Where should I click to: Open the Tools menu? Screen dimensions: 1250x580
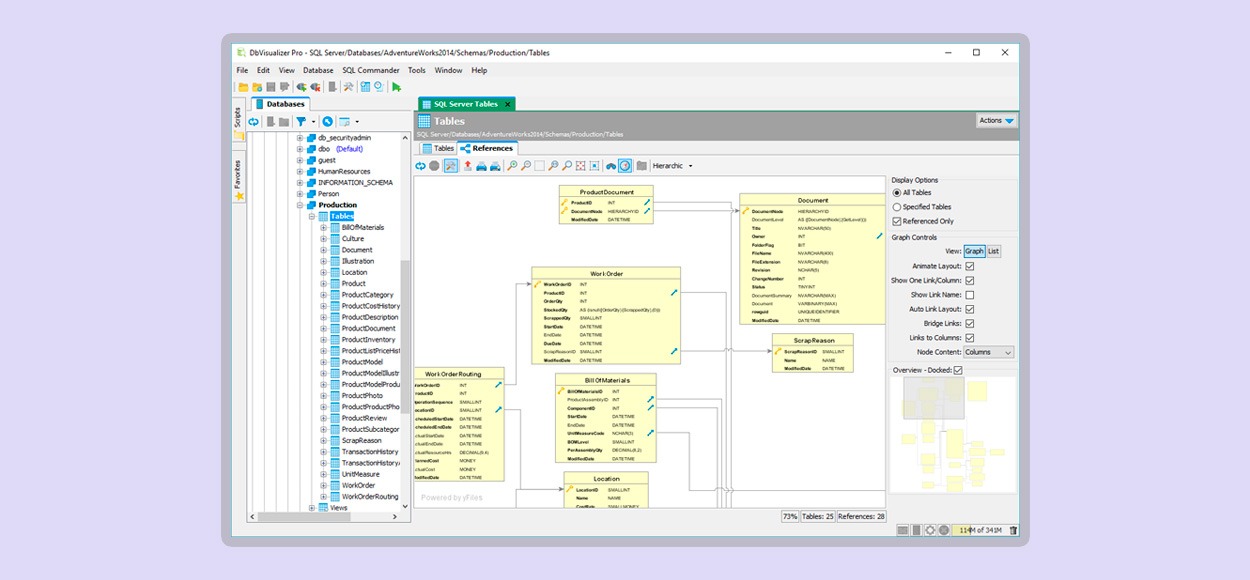click(x=417, y=70)
